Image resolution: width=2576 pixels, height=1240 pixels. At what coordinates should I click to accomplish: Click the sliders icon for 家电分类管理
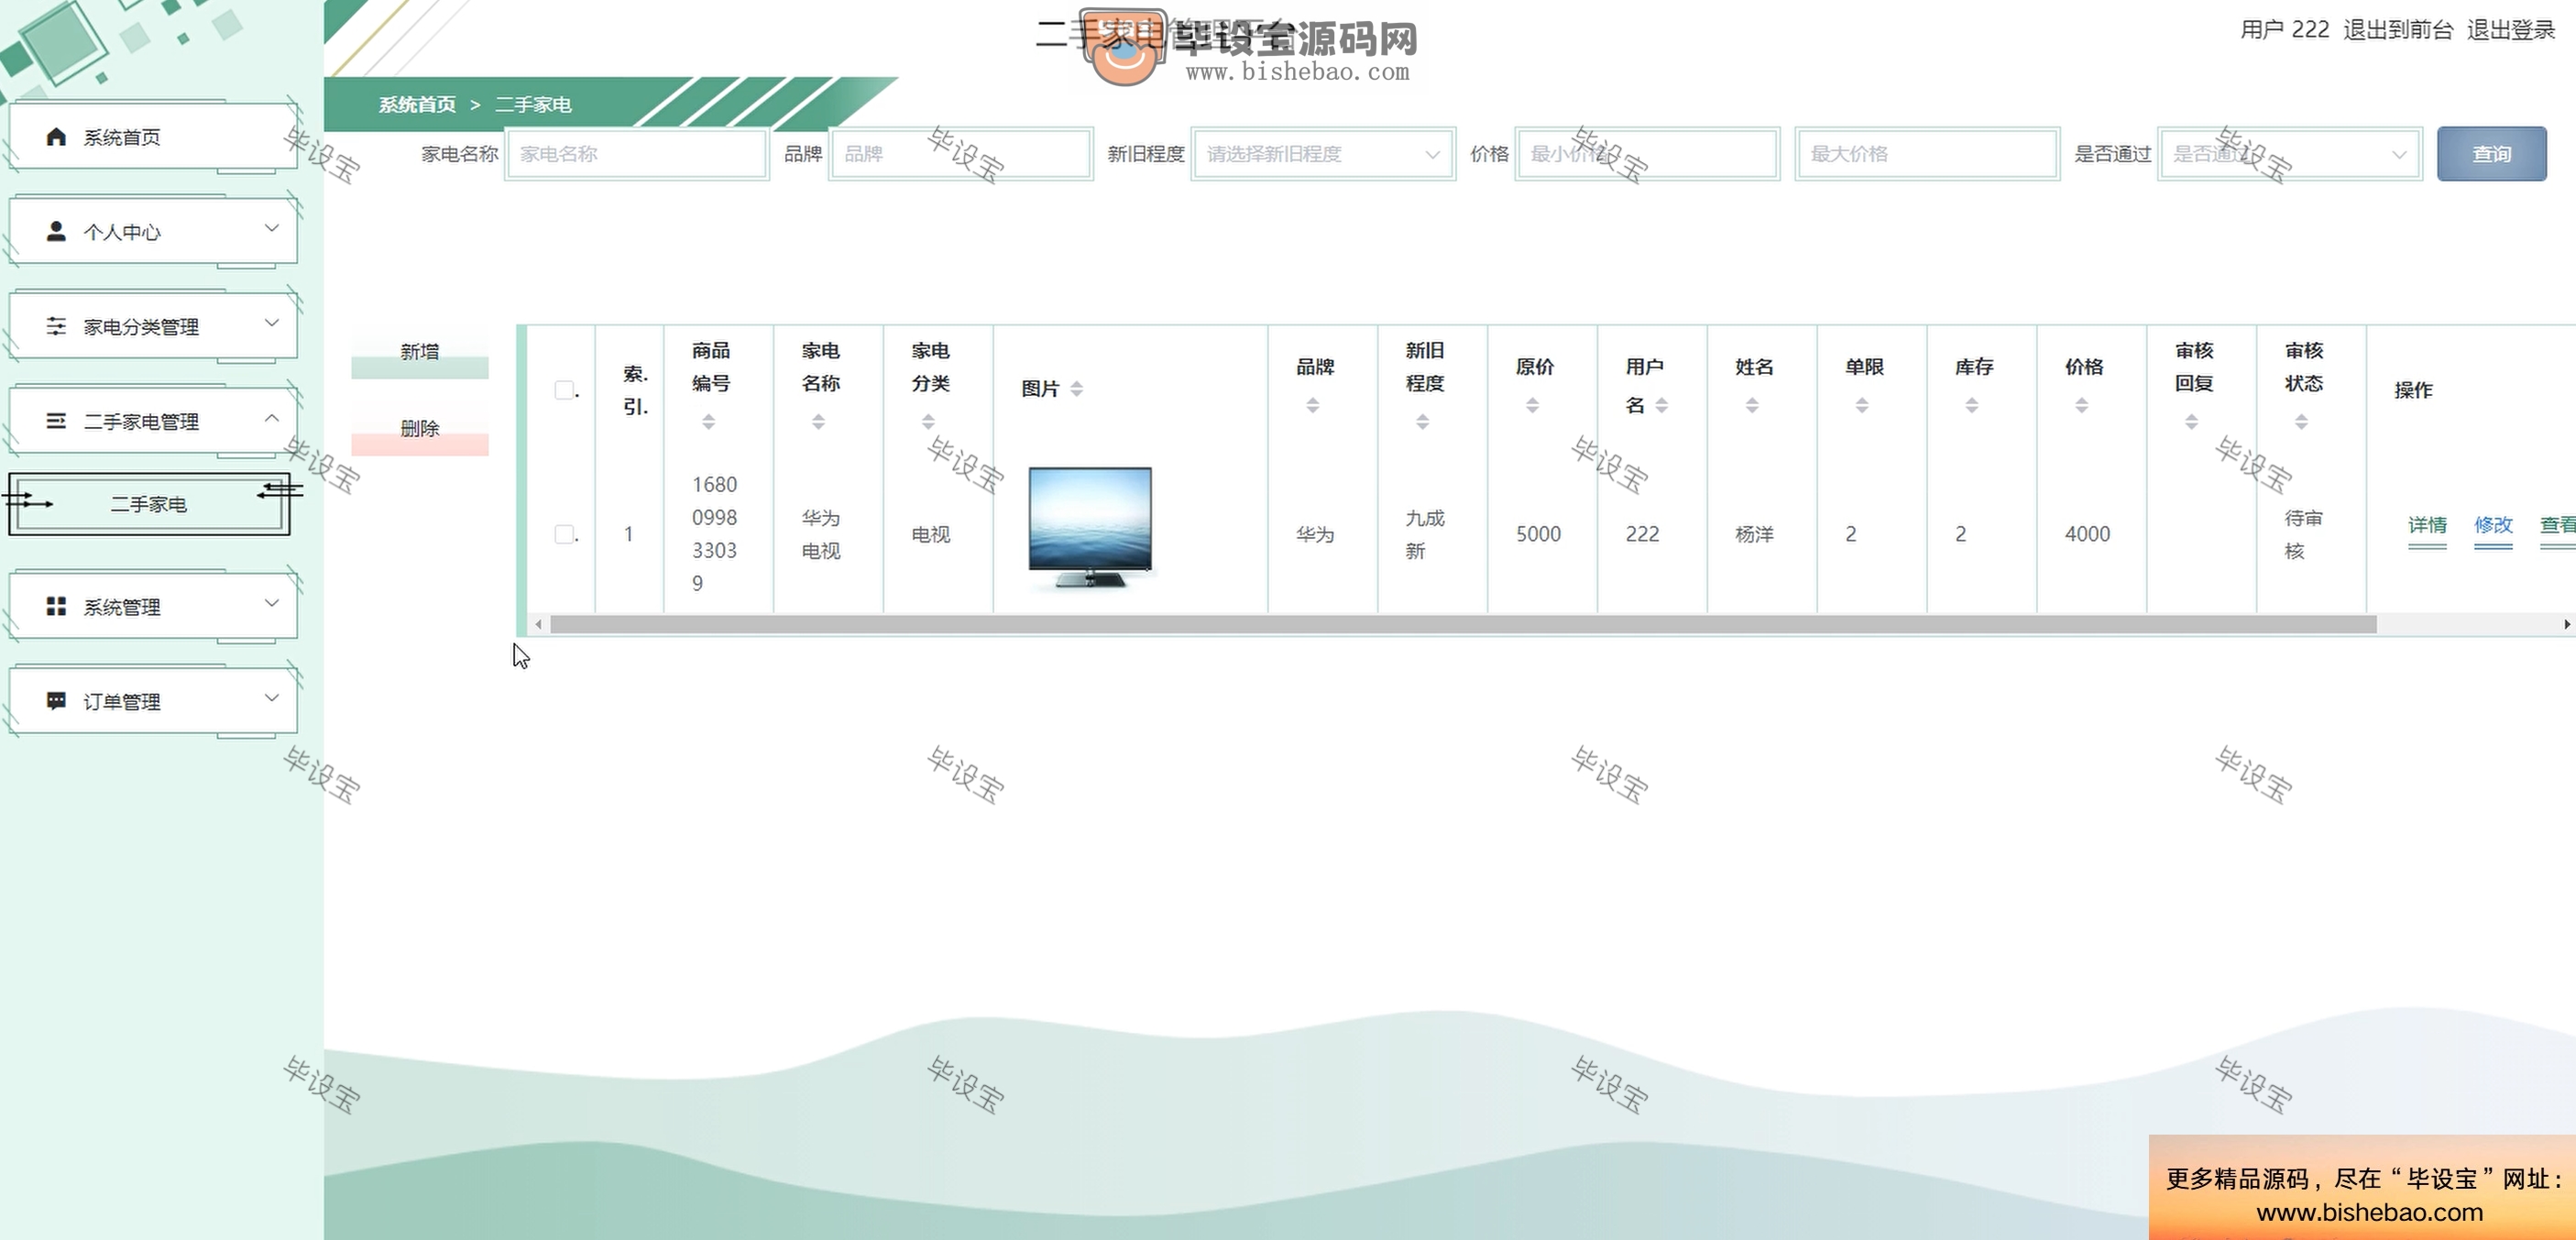[56, 326]
